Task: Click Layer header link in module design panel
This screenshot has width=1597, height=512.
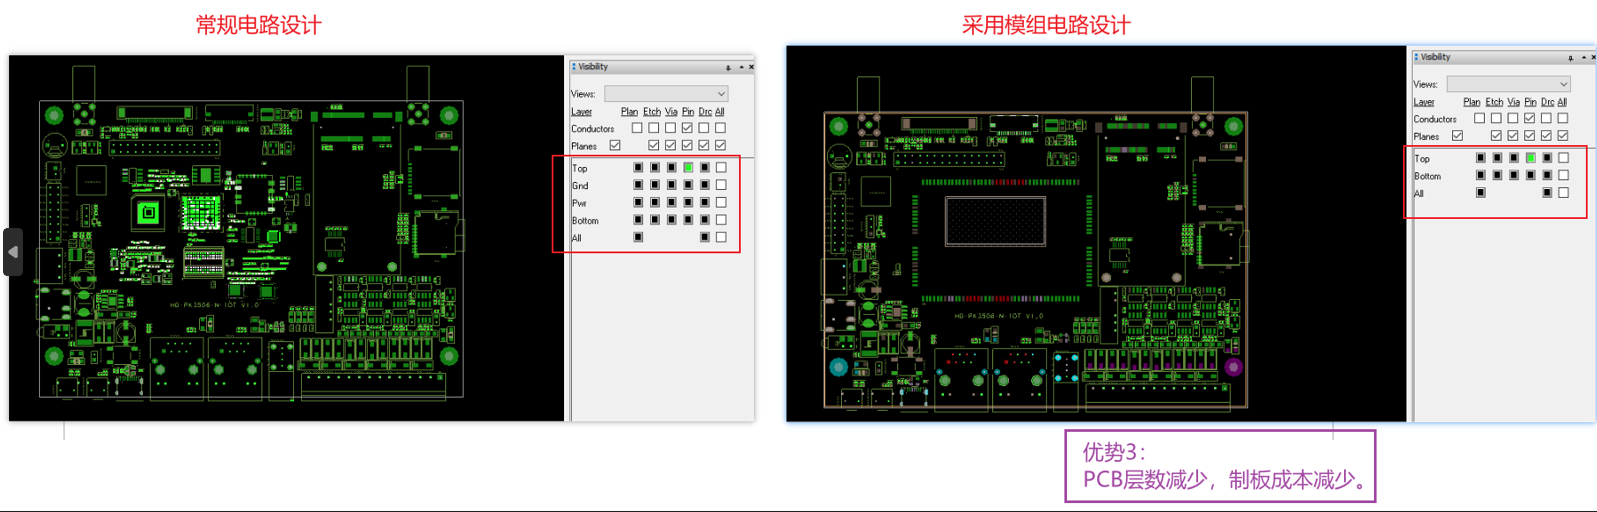Action: tap(1424, 102)
